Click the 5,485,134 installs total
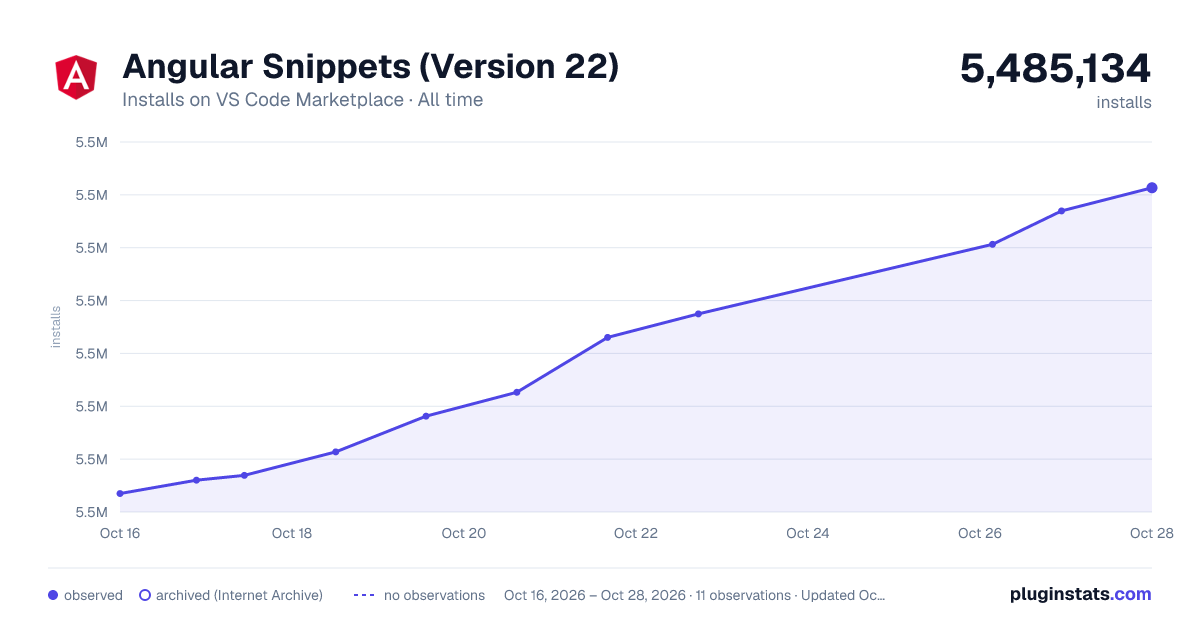 1055,68
